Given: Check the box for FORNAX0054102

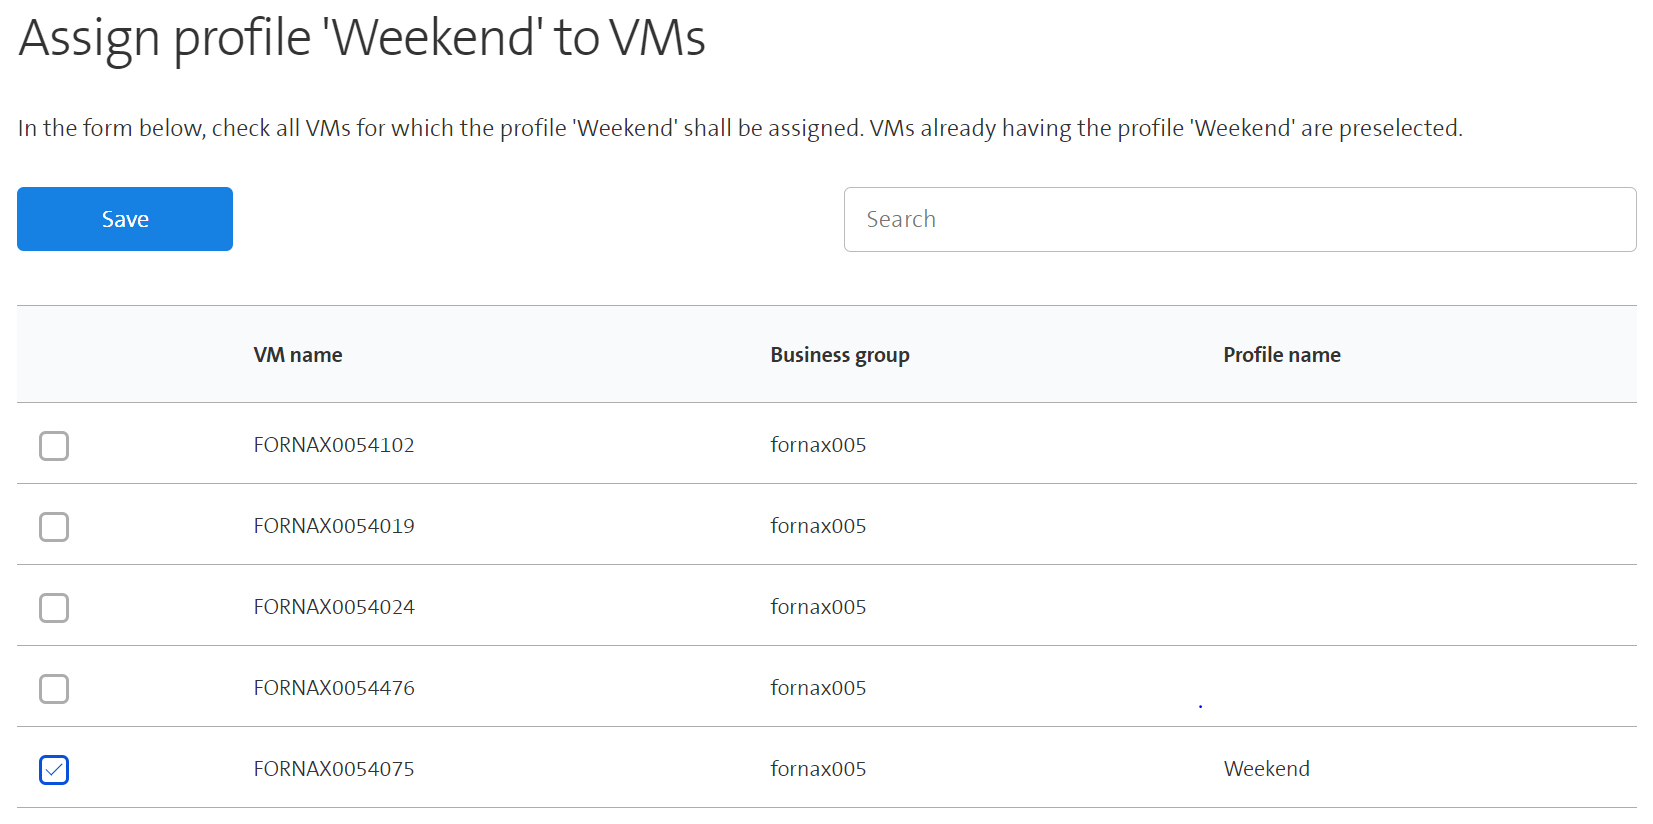Looking at the screenshot, I should click(54, 446).
